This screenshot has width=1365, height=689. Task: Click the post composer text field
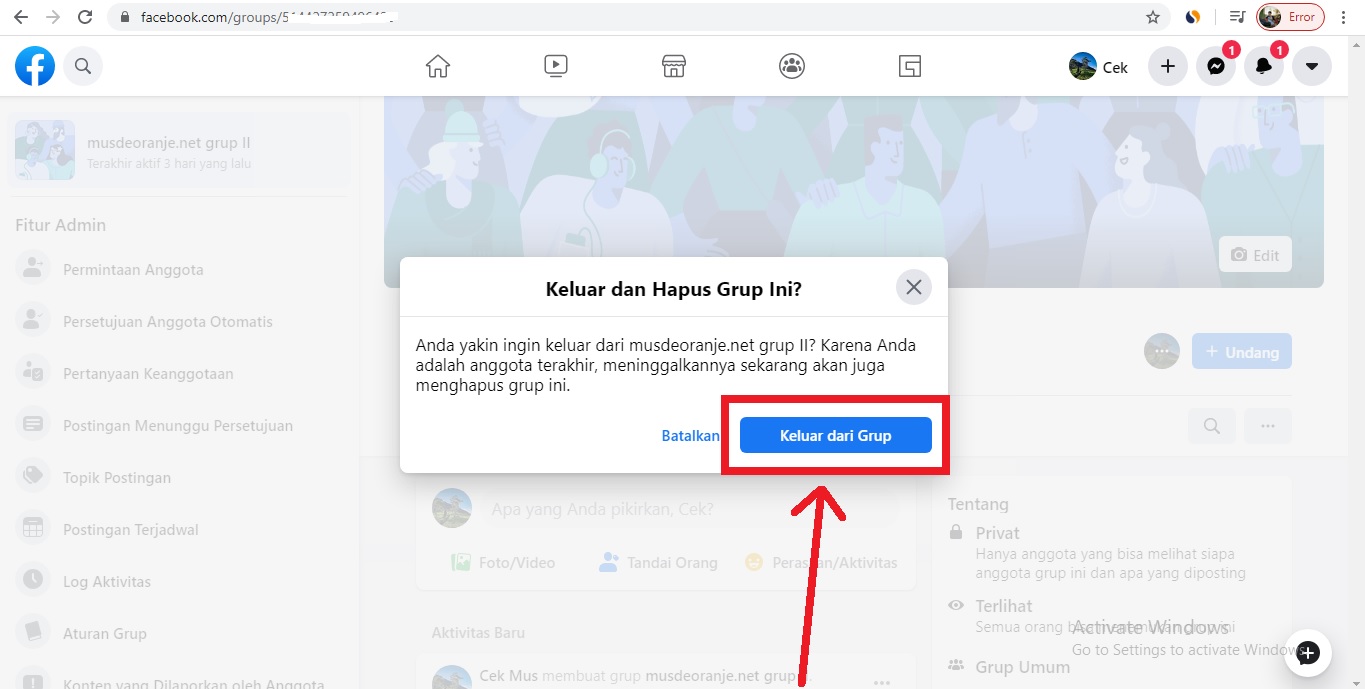[x=690, y=509]
